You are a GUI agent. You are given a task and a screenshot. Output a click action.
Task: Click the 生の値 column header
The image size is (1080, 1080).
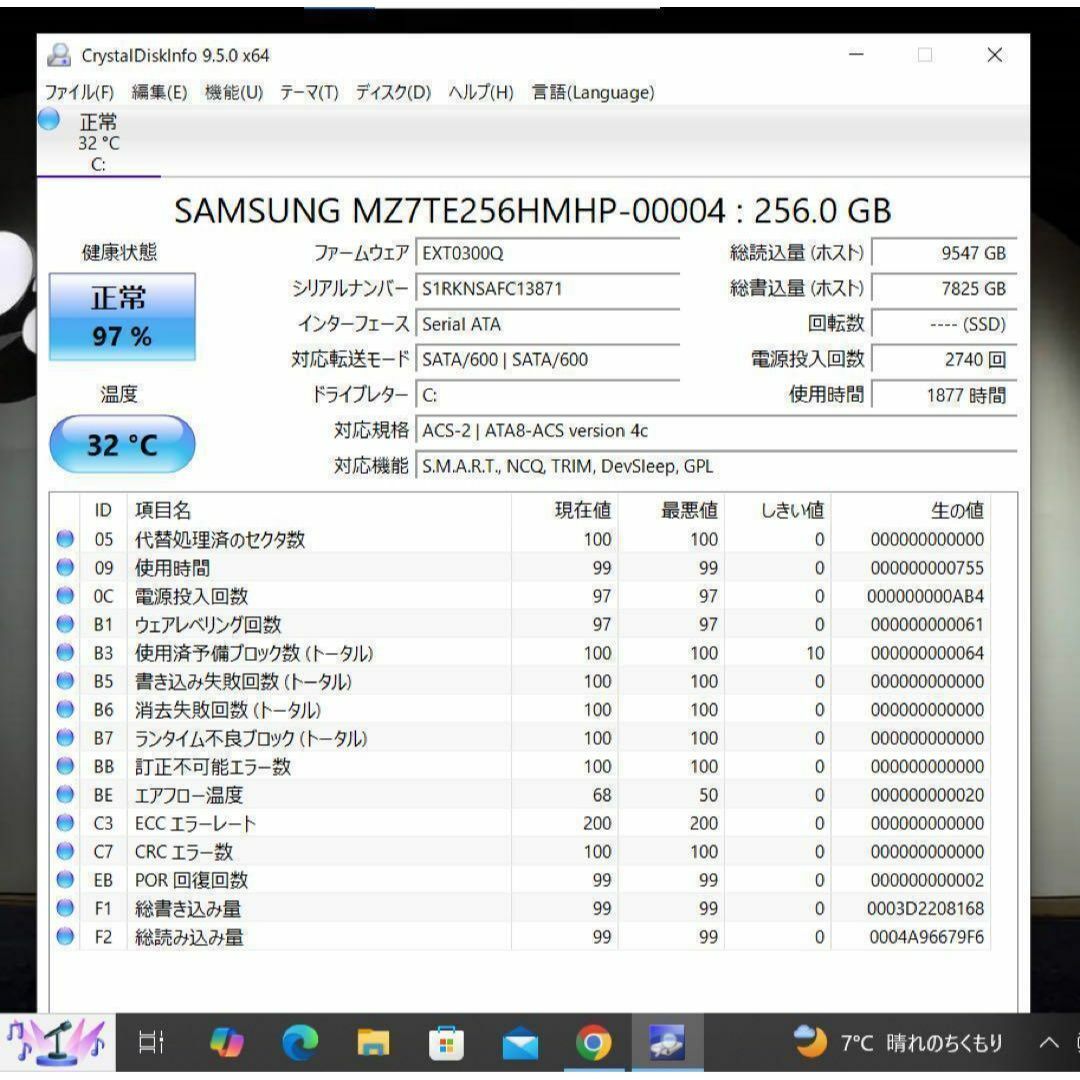[911, 510]
